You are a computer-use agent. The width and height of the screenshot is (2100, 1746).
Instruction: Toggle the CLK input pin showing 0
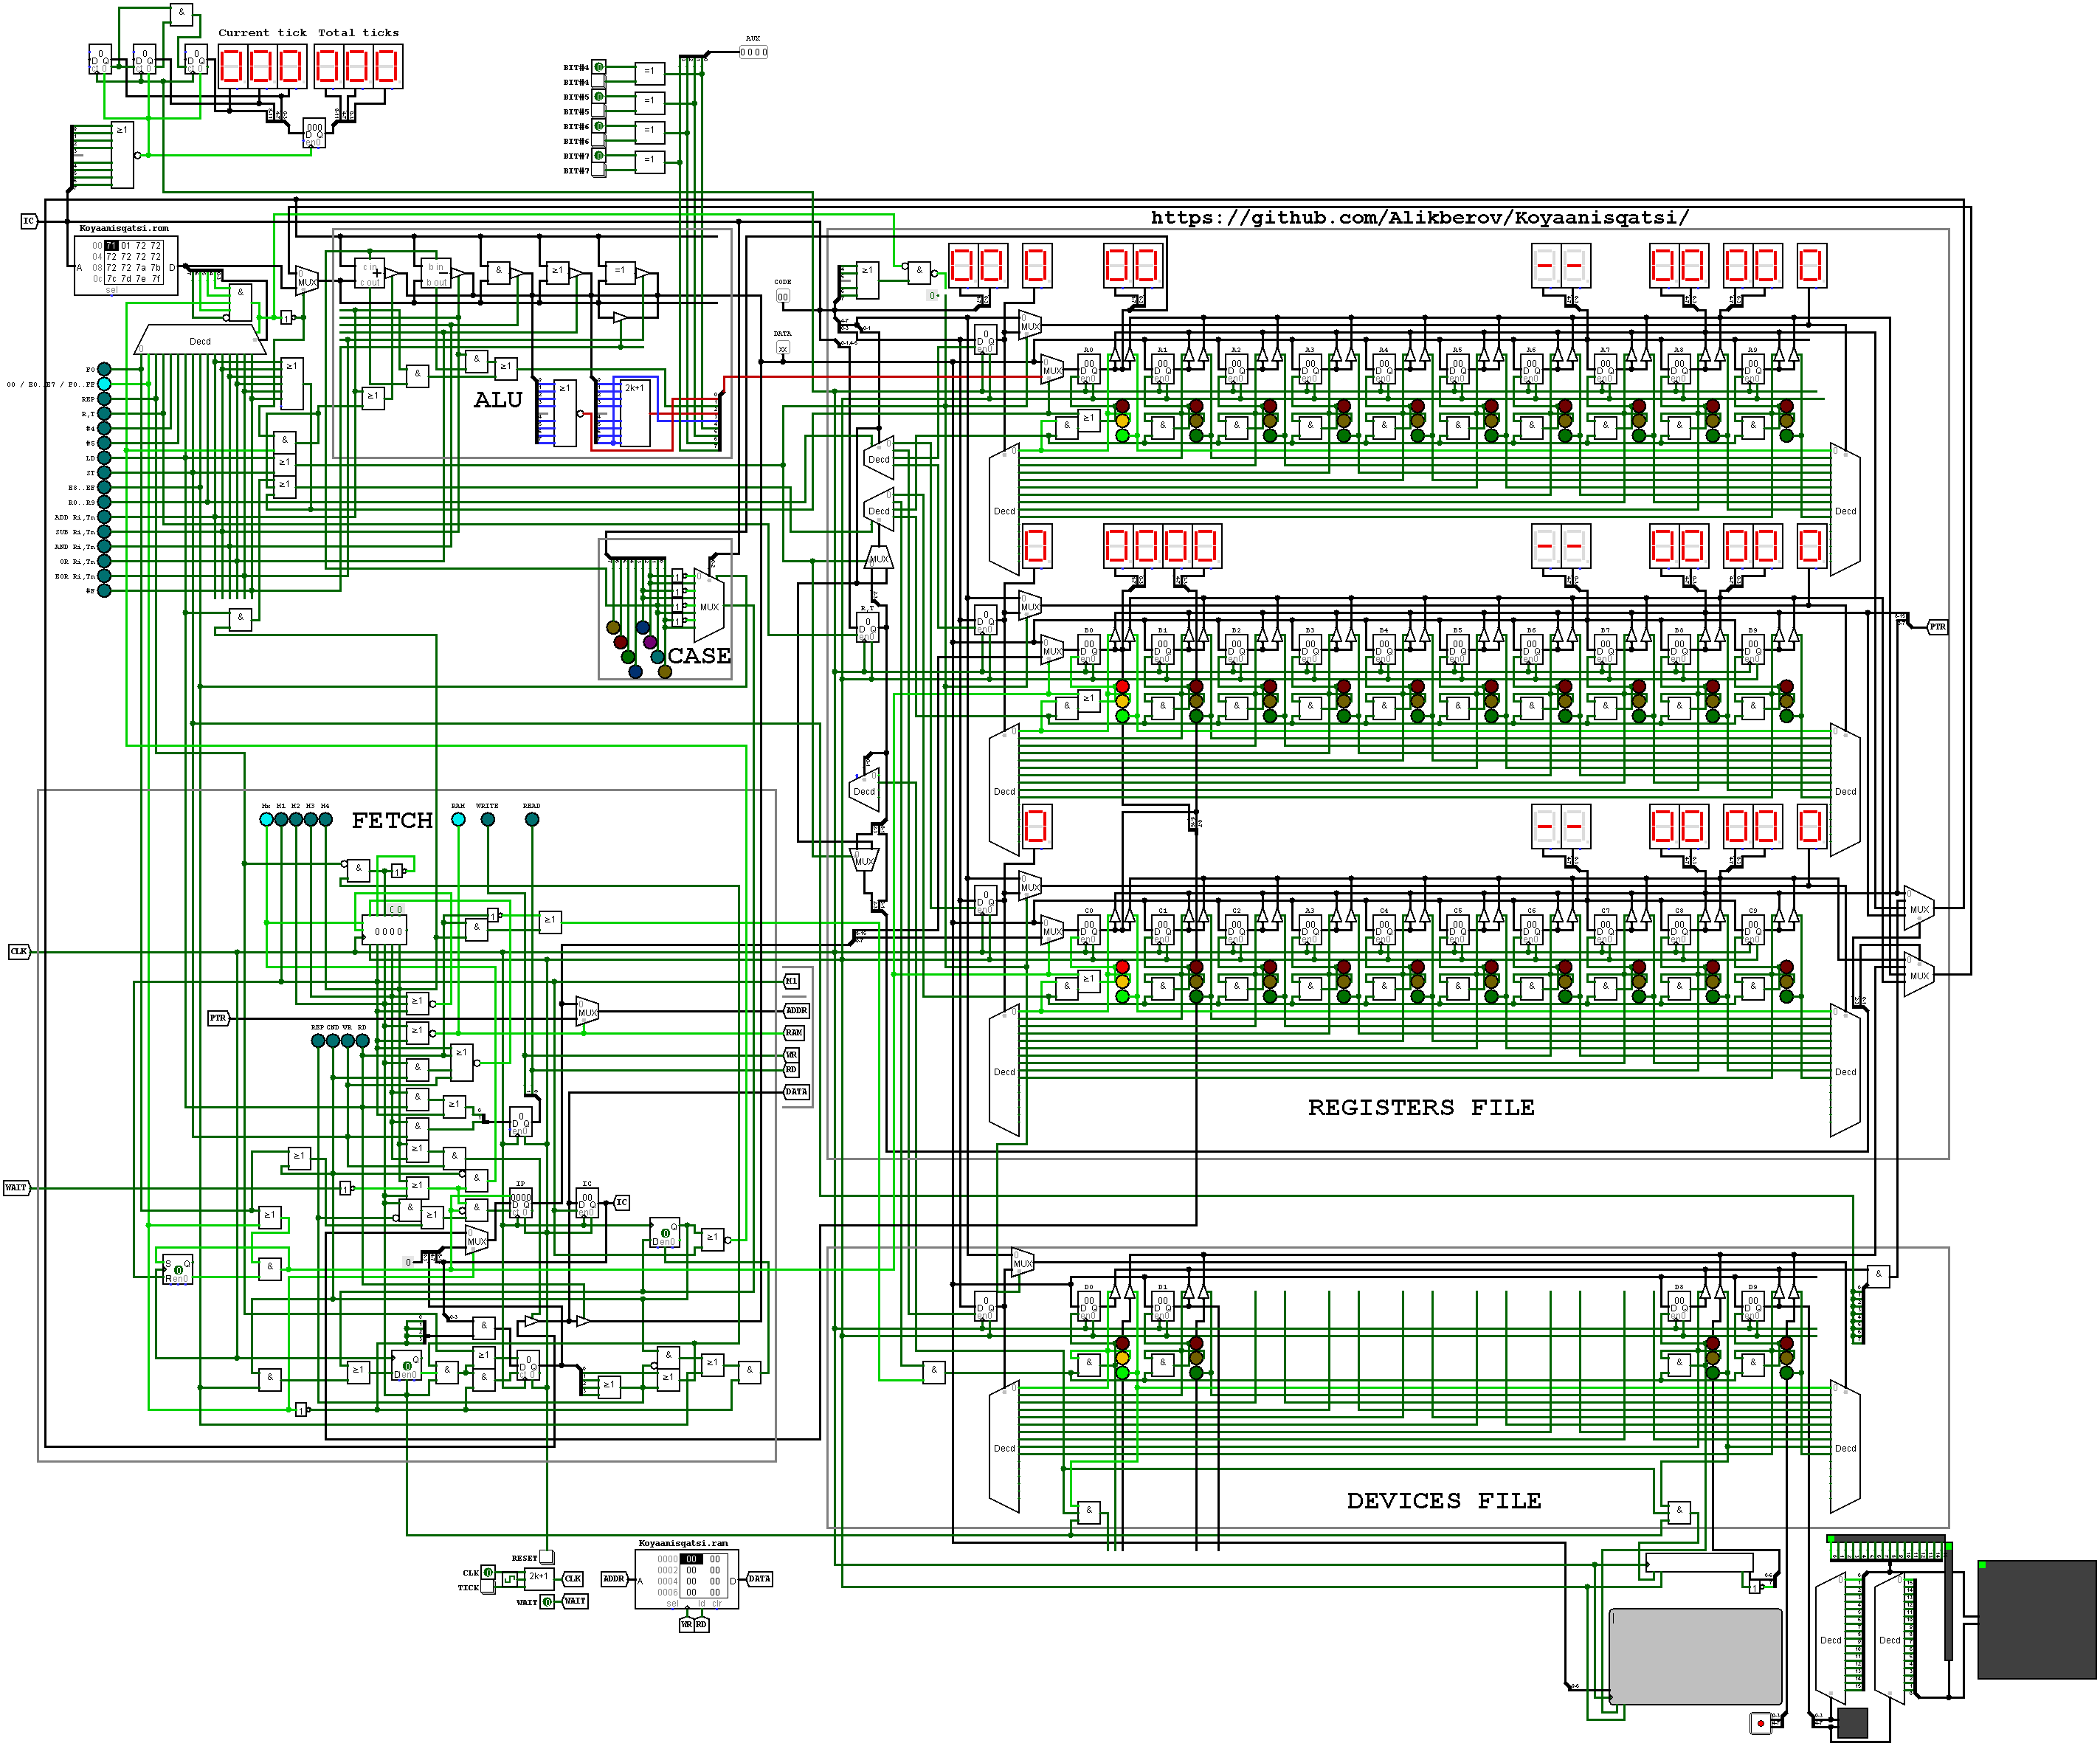(488, 1572)
